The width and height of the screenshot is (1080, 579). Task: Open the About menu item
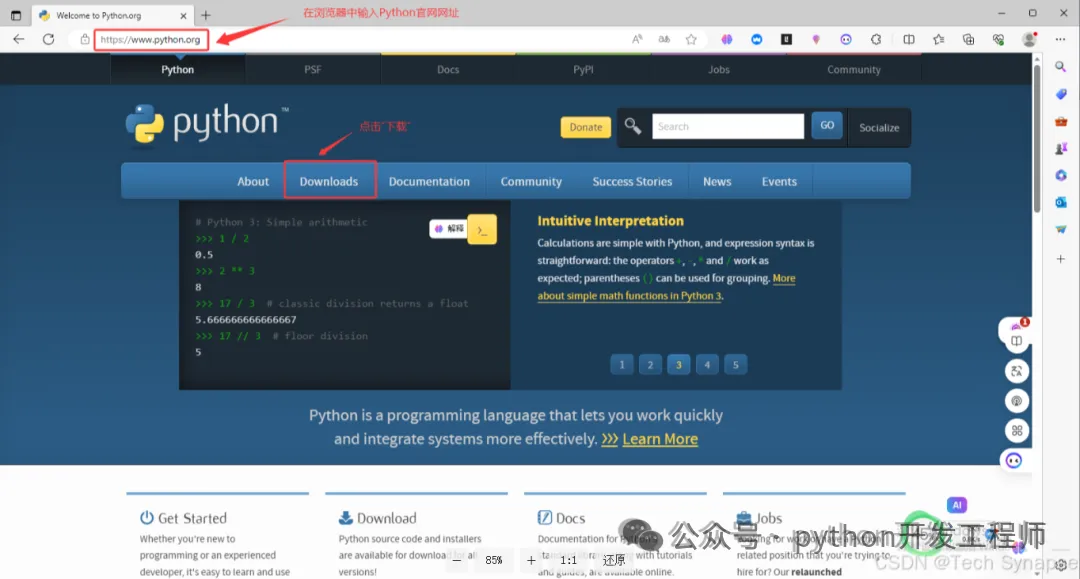point(253,182)
